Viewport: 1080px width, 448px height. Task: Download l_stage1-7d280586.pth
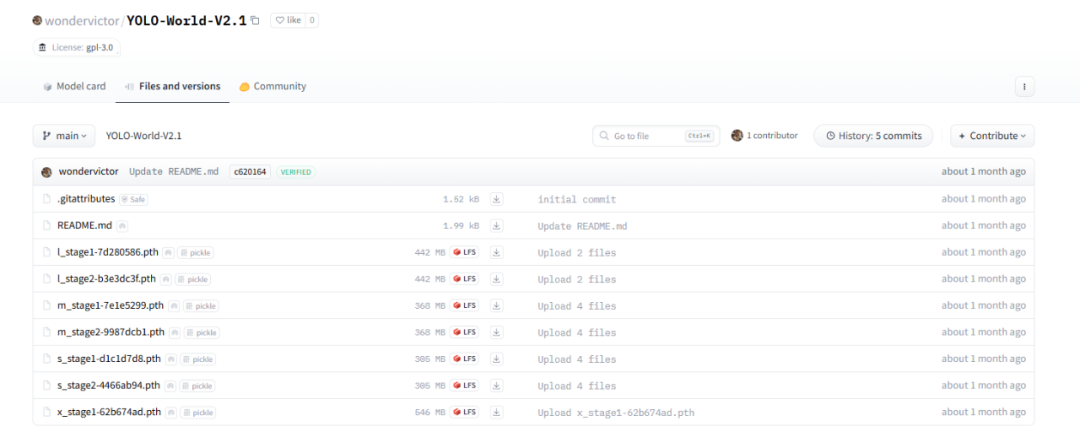tap(497, 252)
